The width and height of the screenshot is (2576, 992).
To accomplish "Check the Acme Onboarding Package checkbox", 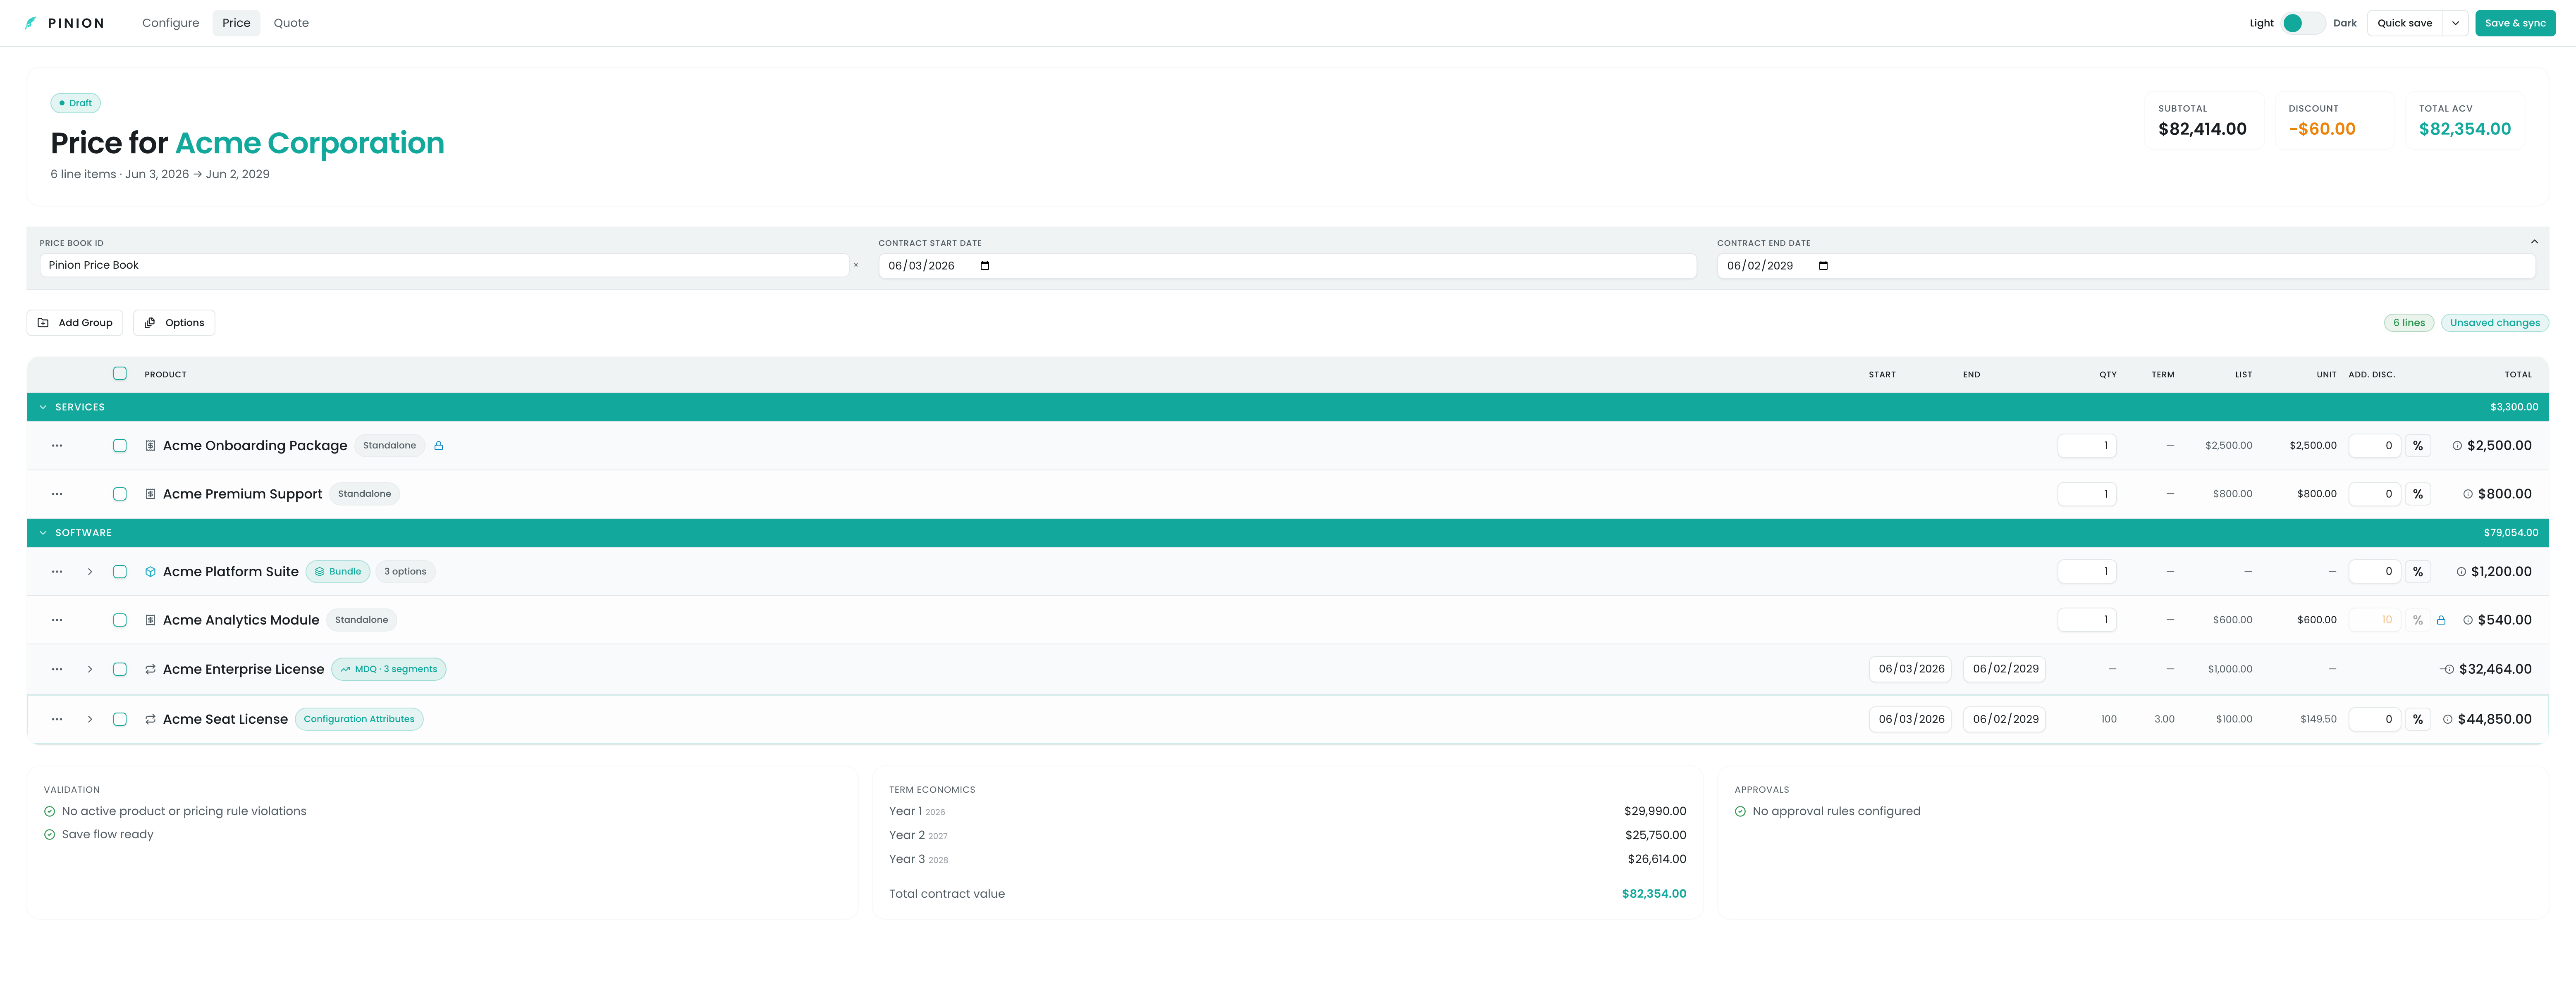I will [120, 446].
